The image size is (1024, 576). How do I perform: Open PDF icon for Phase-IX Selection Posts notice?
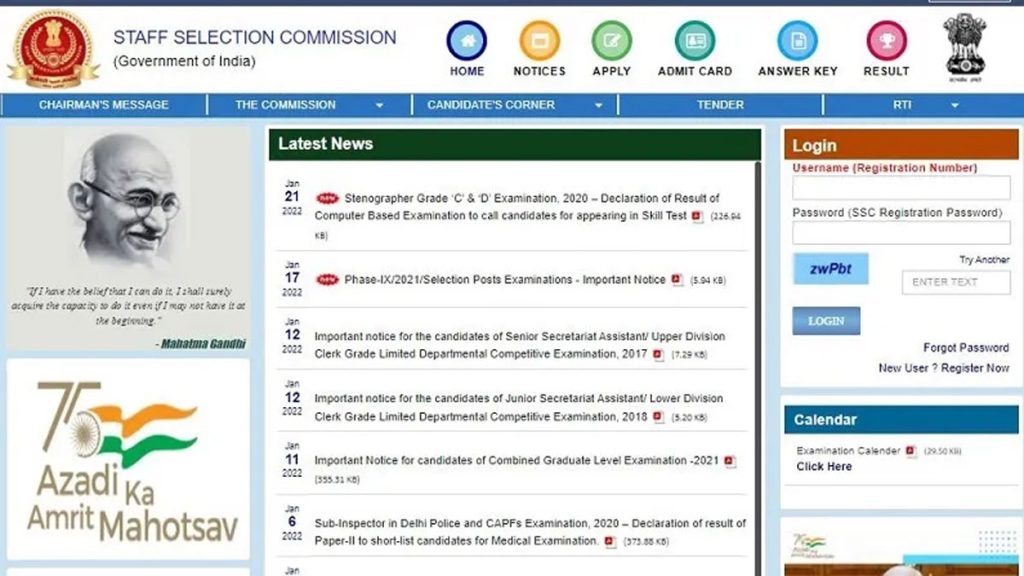677,280
